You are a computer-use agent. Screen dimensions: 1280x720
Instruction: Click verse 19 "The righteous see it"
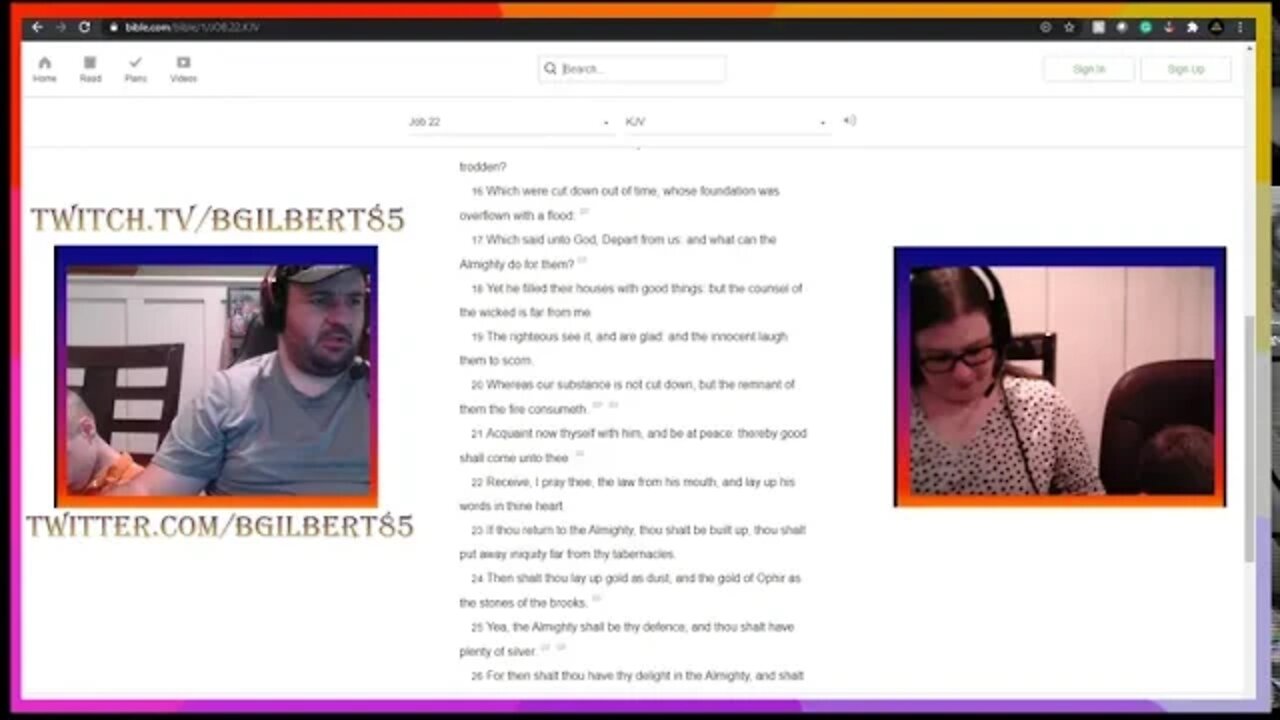623,349
